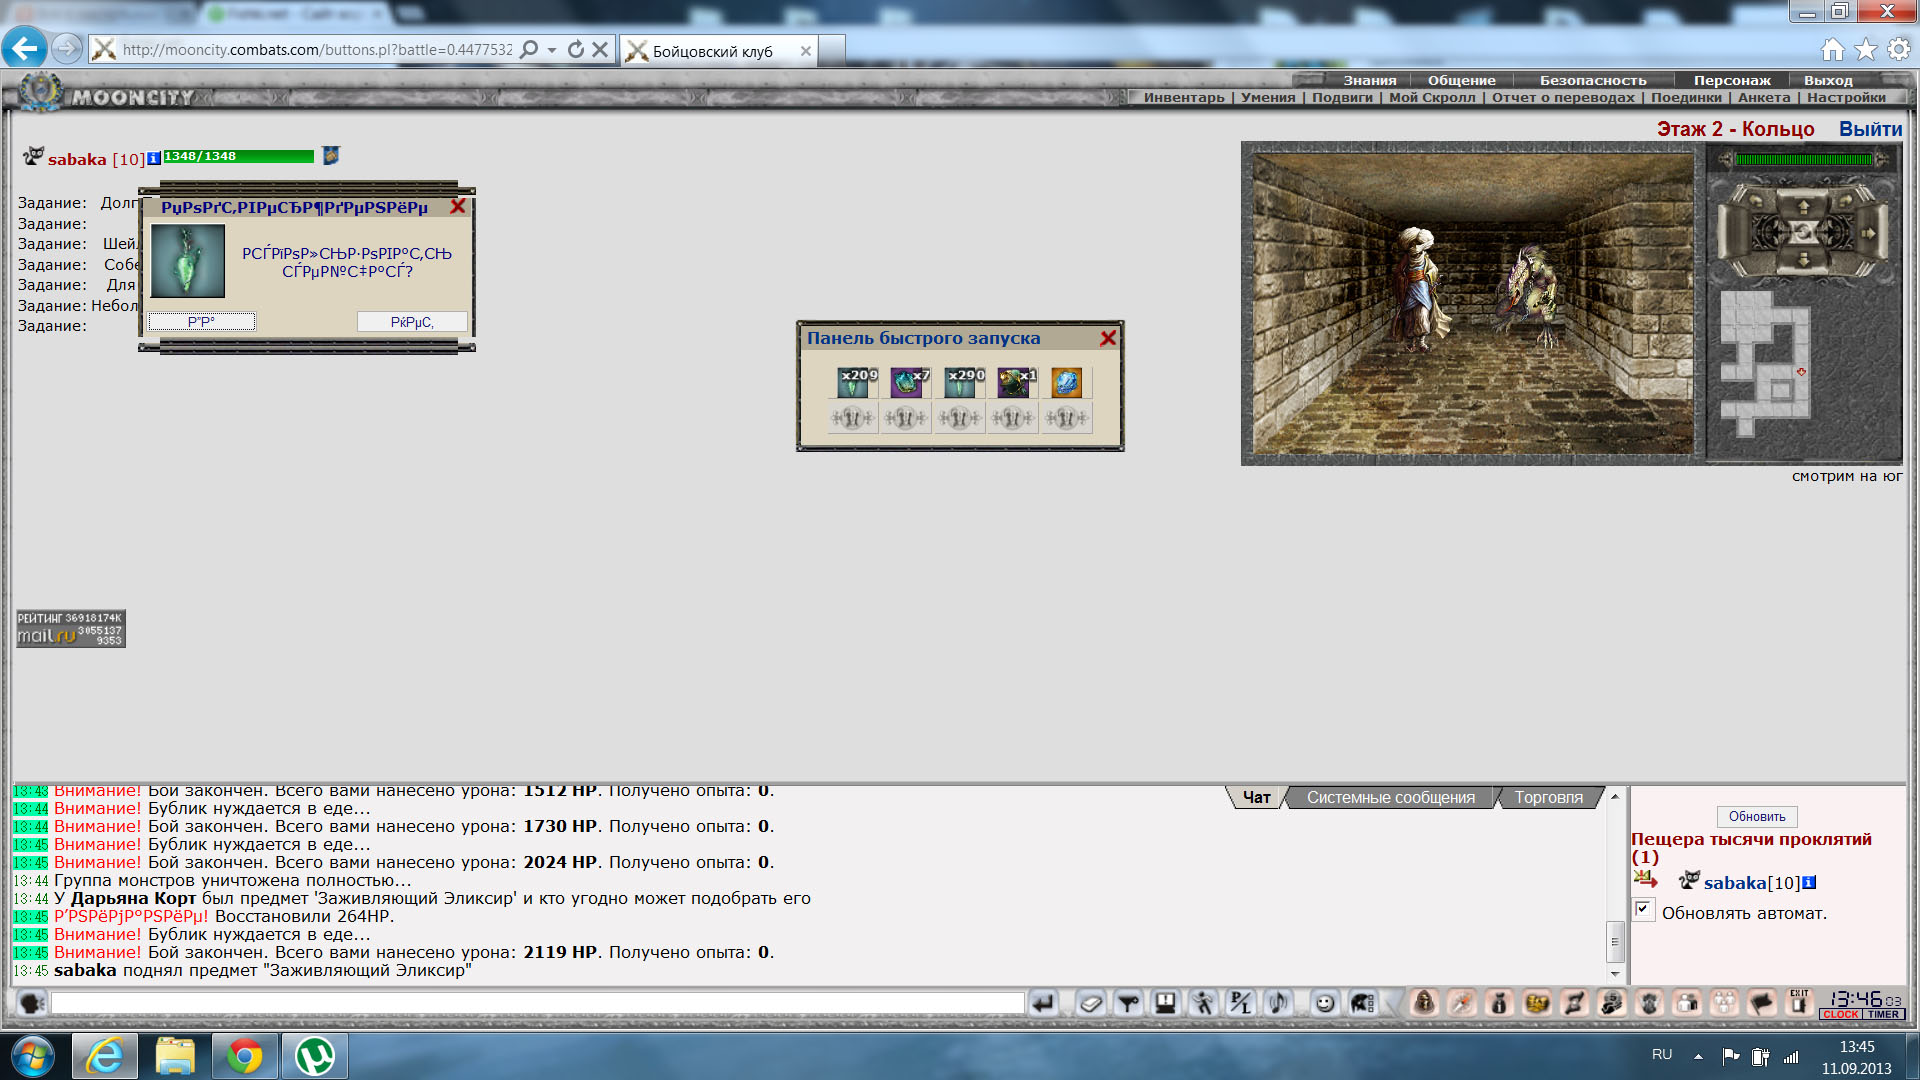This screenshot has height=1080, width=1920.
Task: Open the Мой Скролл link
Action: (1432, 97)
